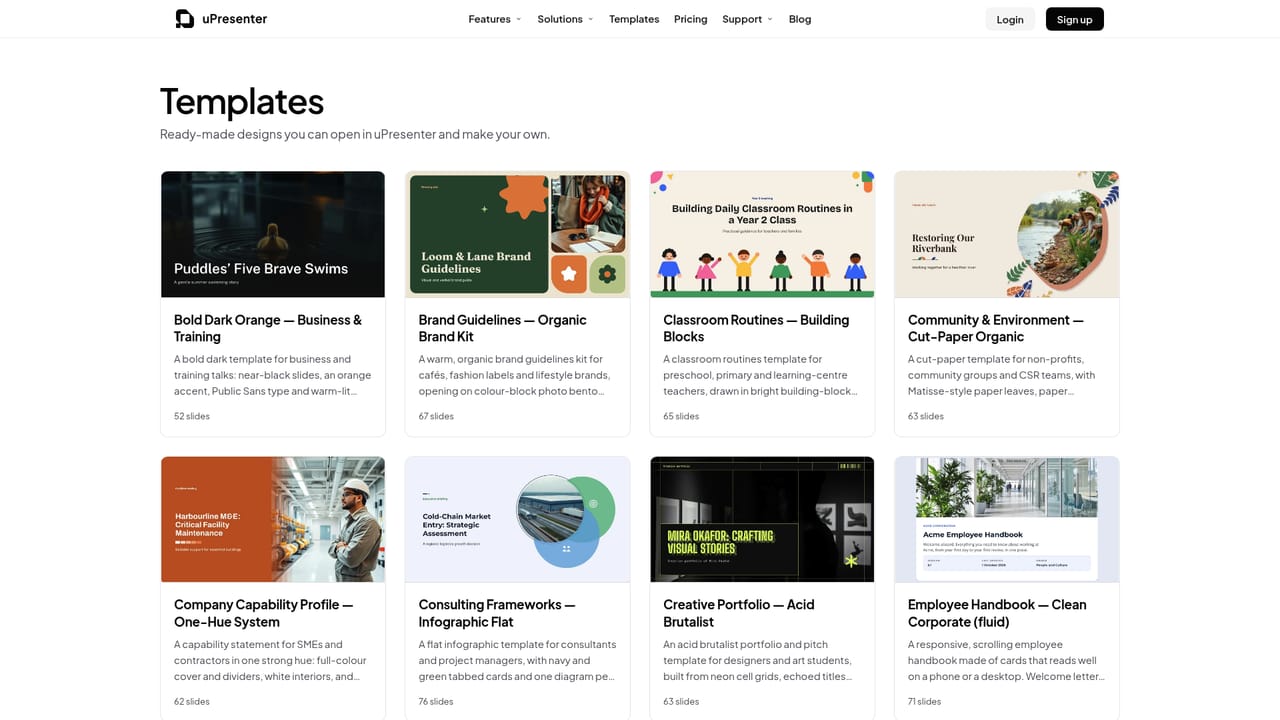Image resolution: width=1280 pixels, height=720 pixels.
Task: Open Classroom Routines — Building Blocks title
Action: click(x=756, y=328)
